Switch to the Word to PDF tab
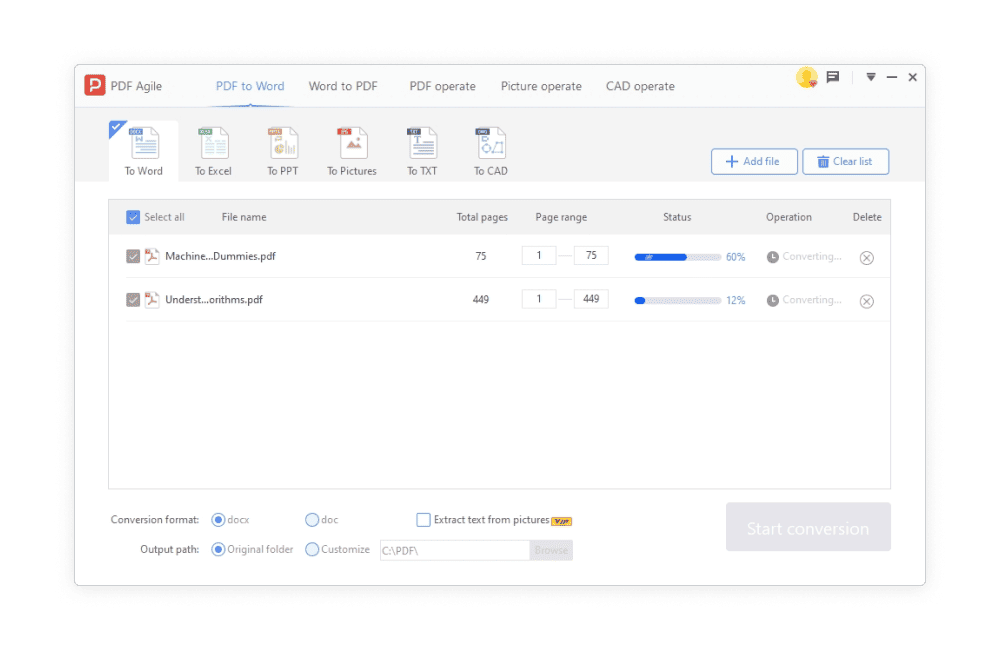1000x650 pixels. (x=343, y=86)
